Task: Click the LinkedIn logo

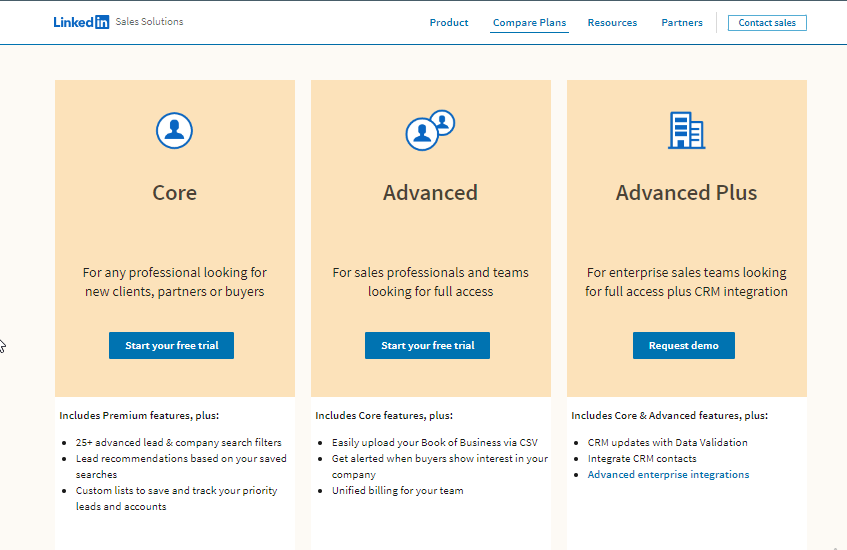Action: click(x=81, y=22)
